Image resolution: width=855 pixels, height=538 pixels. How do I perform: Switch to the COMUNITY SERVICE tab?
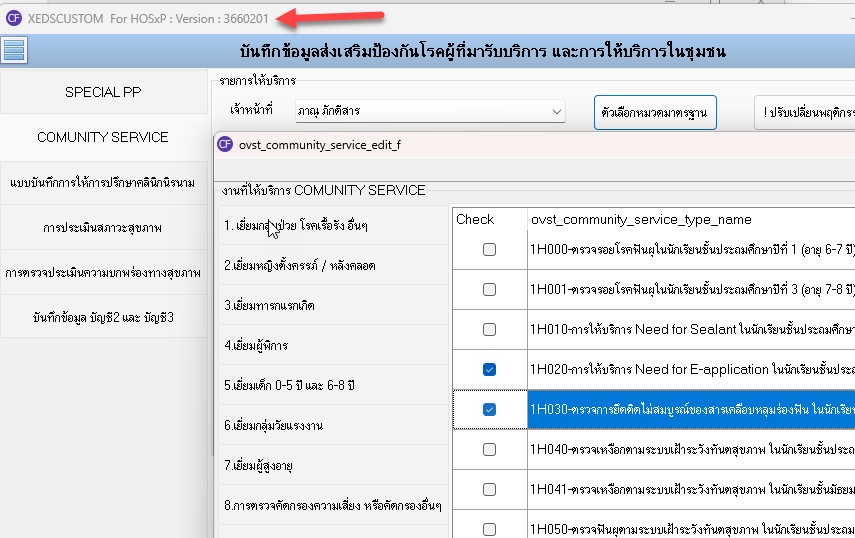(x=103, y=137)
